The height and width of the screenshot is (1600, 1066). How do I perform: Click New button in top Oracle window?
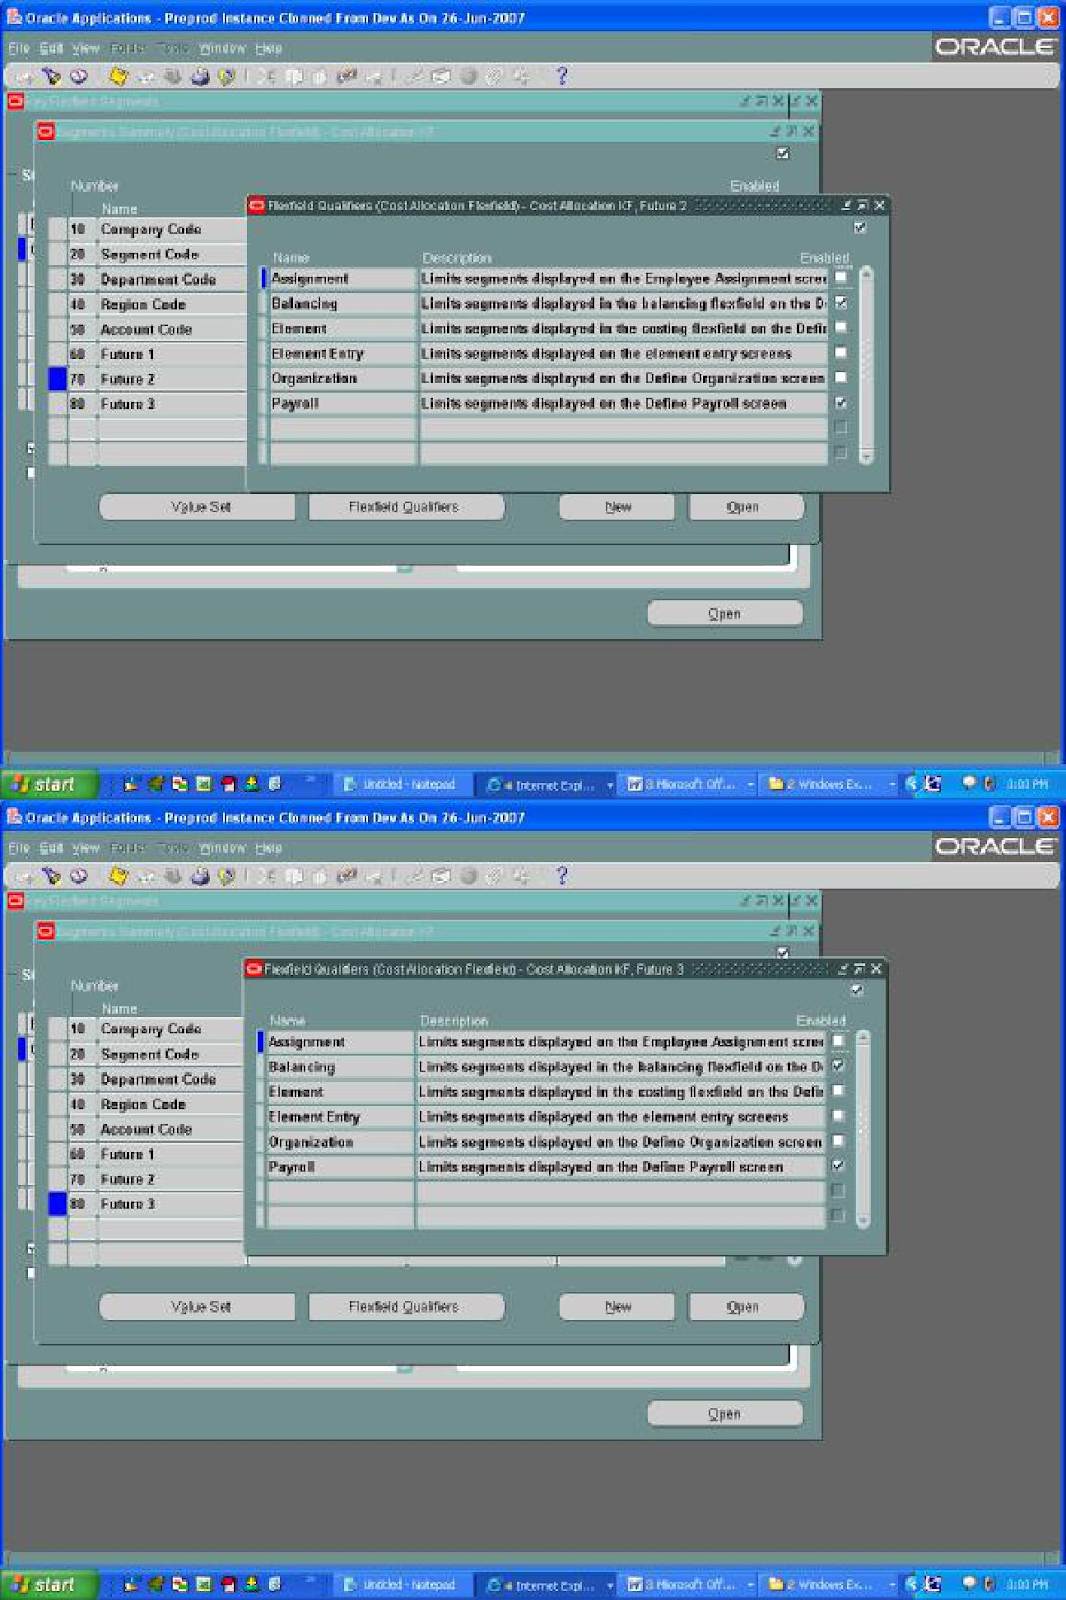pyautogui.click(x=617, y=507)
